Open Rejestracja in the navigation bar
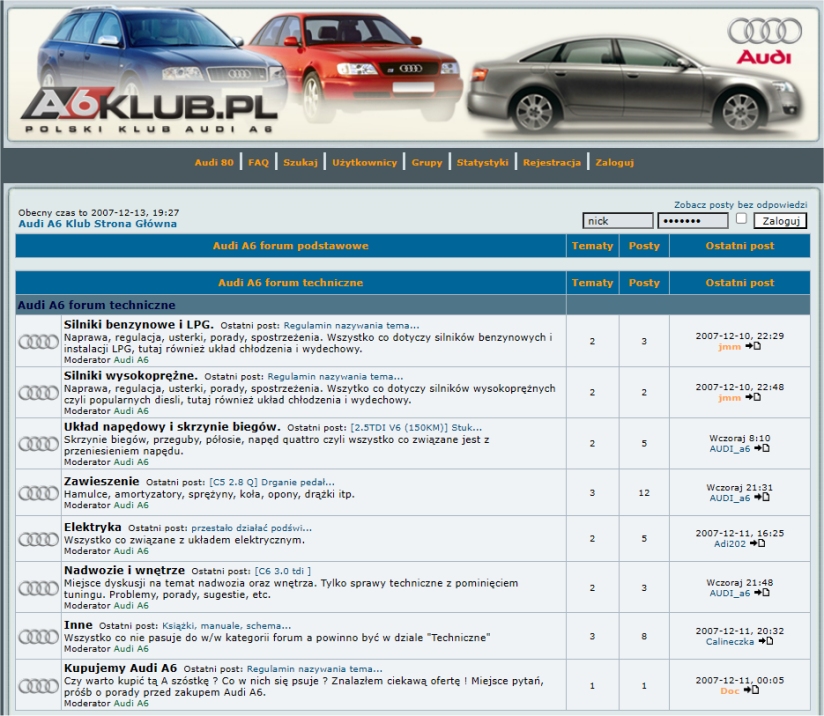 tap(552, 162)
